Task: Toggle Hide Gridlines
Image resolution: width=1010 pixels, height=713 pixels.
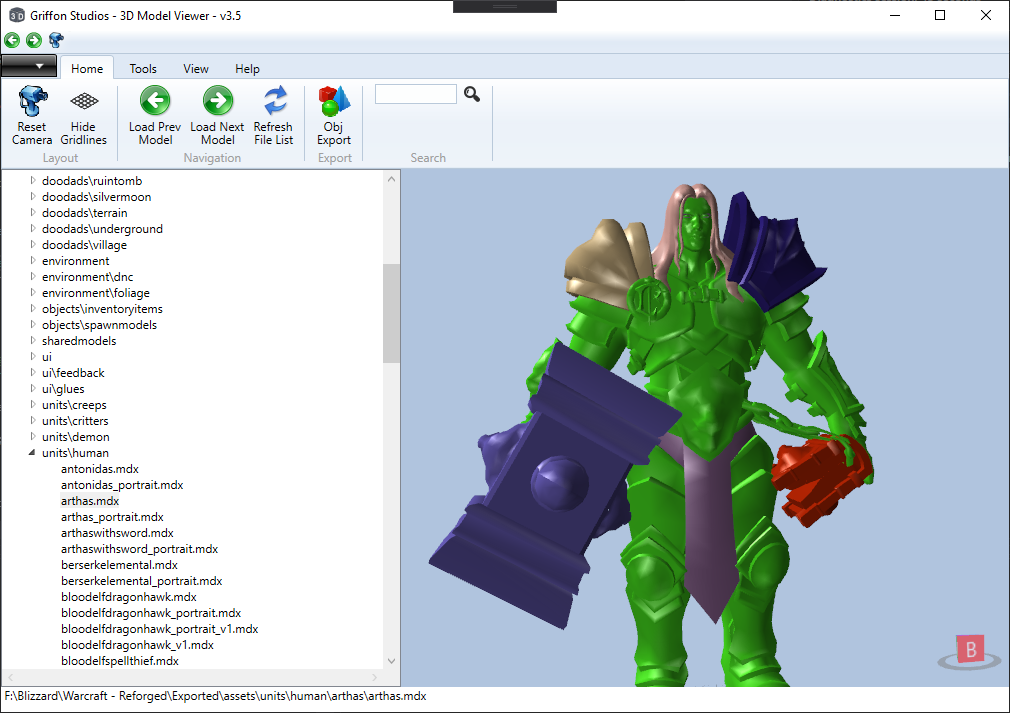Action: point(84,115)
